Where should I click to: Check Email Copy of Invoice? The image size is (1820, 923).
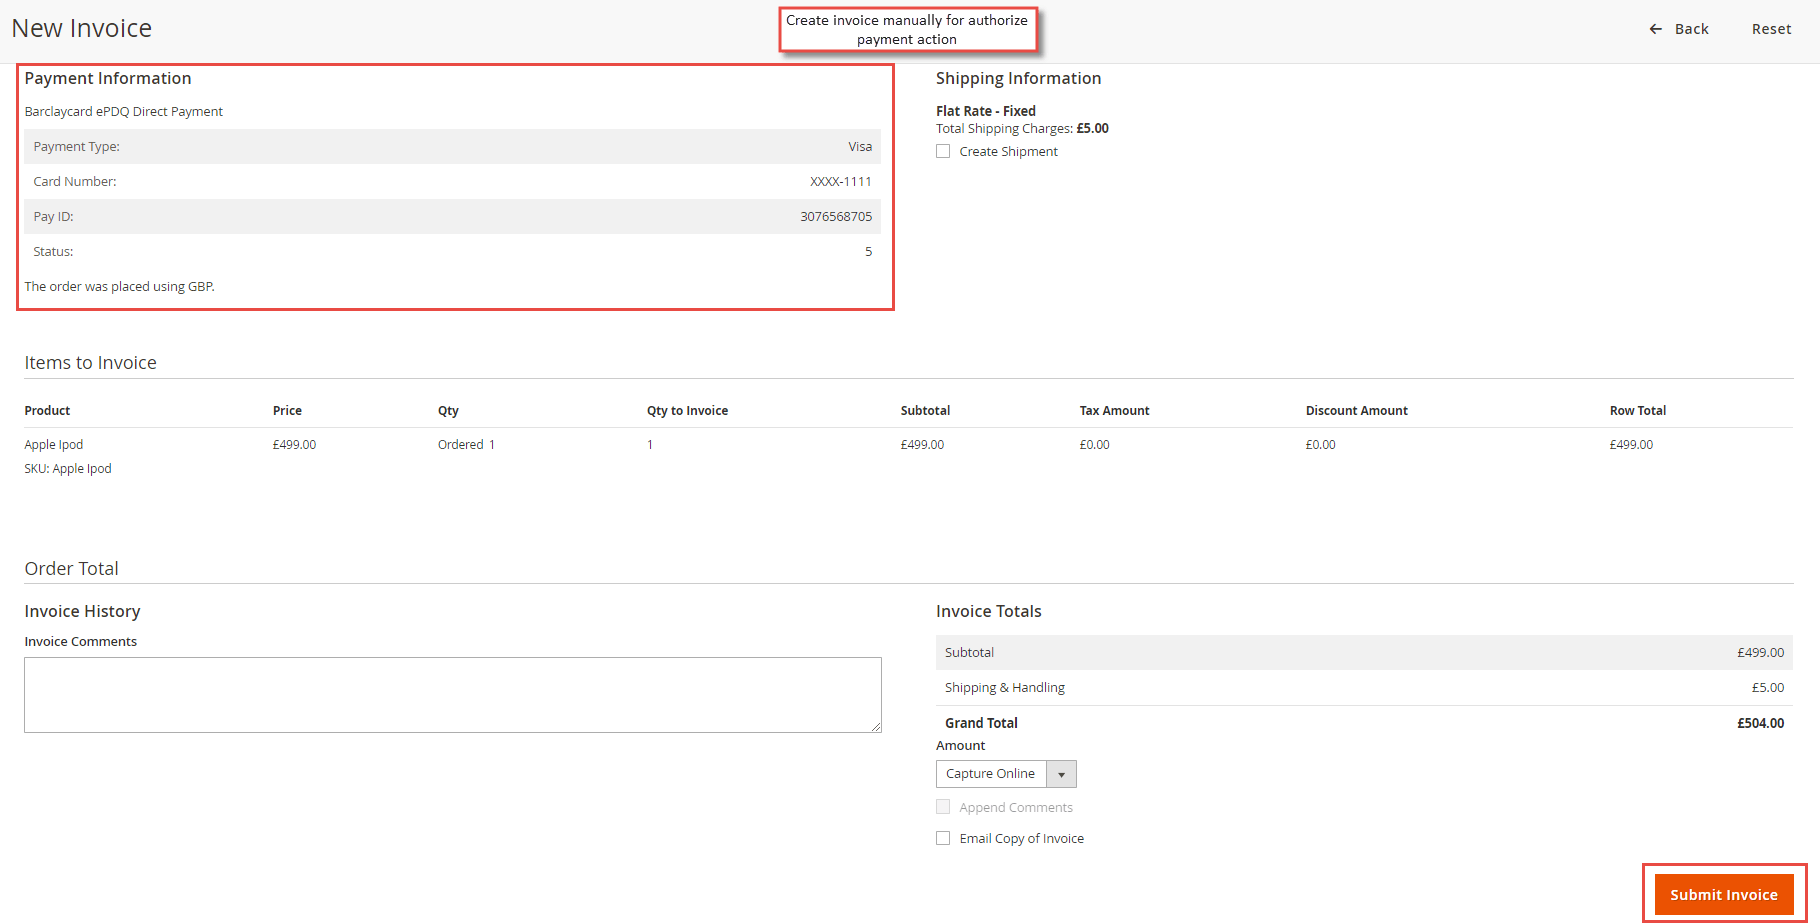tap(943, 837)
